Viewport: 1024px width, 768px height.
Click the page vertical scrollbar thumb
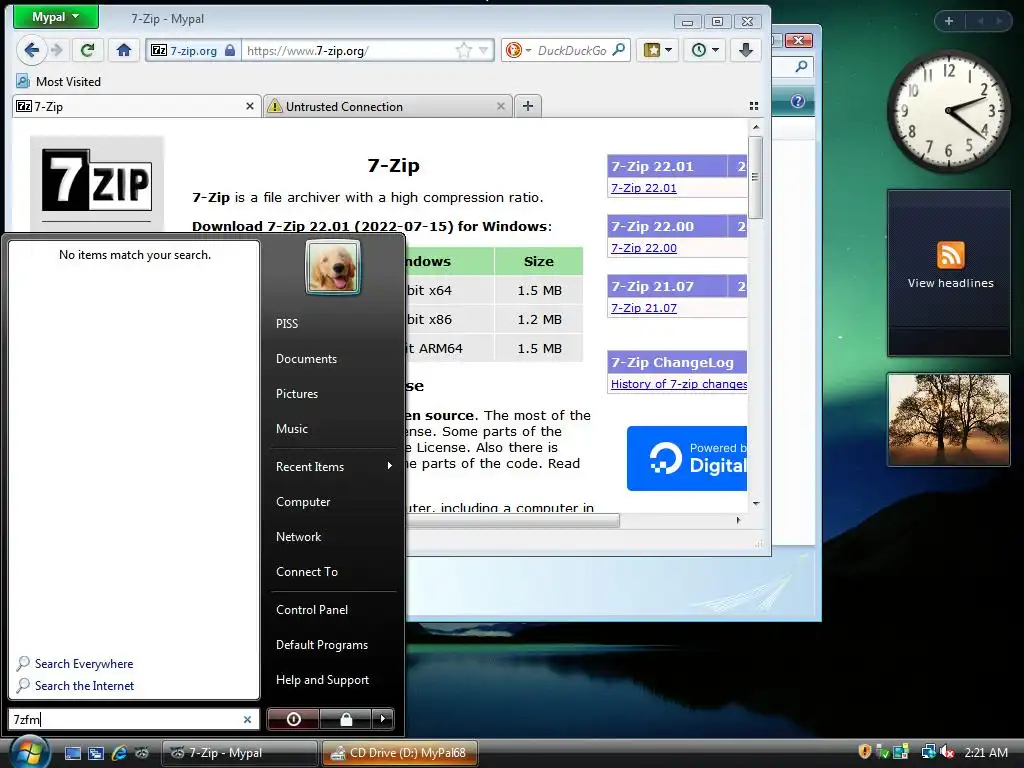[x=756, y=177]
